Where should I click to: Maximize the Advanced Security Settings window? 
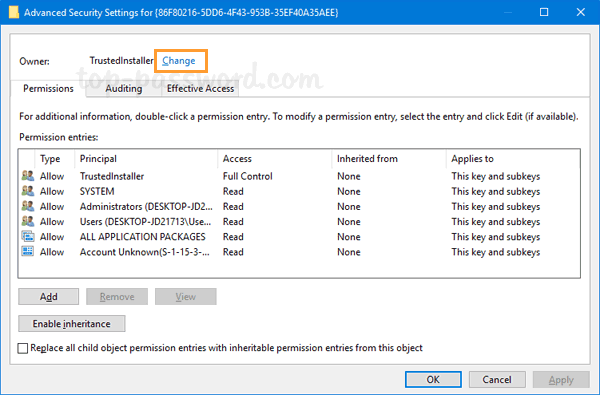544,12
